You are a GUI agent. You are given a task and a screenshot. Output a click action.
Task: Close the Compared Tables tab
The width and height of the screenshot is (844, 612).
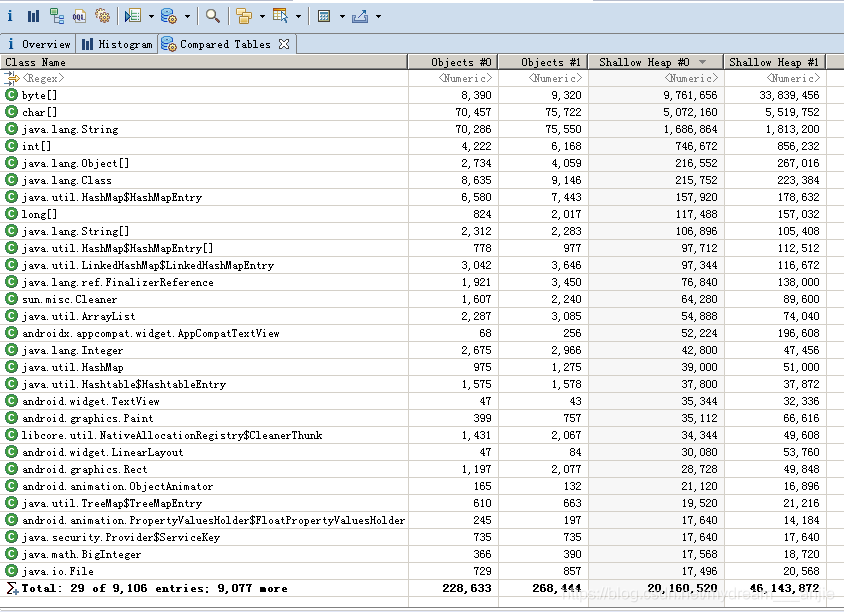tap(284, 44)
